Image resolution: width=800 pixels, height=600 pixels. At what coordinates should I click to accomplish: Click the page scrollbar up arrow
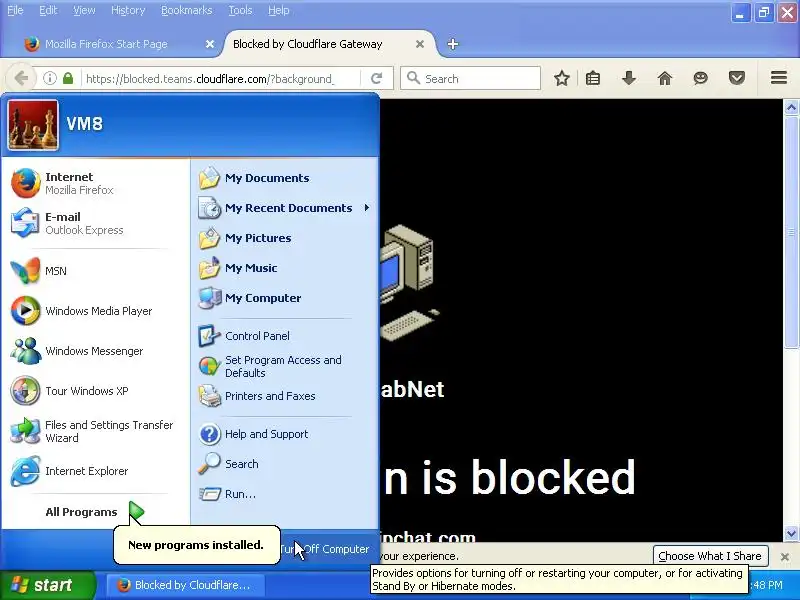[791, 107]
